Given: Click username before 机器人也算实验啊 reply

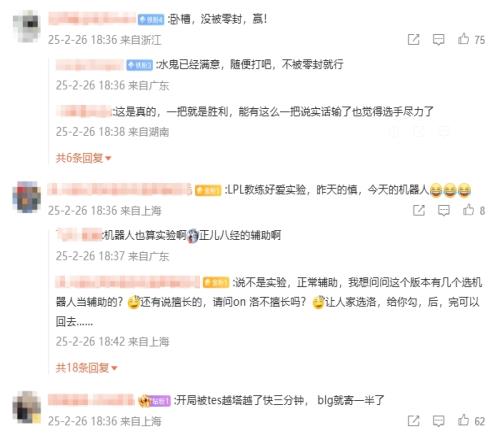Looking at the screenshot, I should tap(79, 235).
